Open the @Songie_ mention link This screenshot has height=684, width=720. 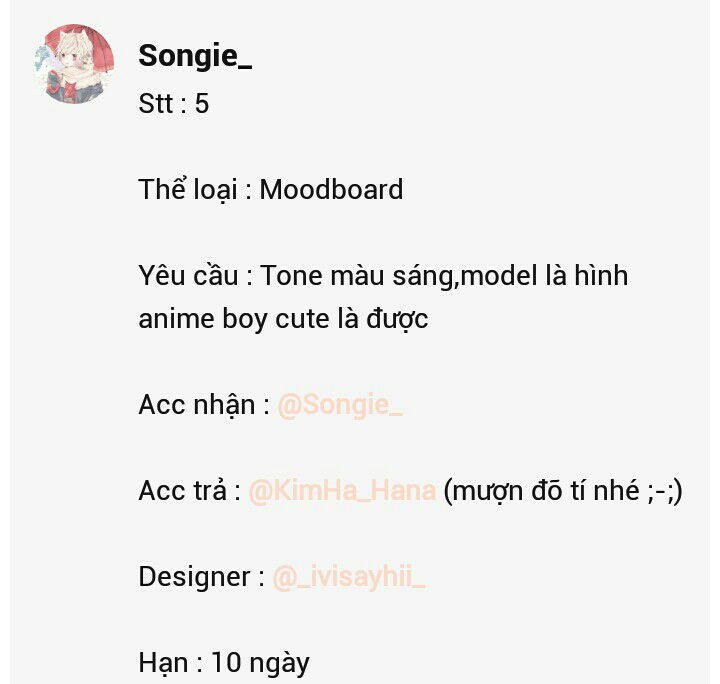point(340,405)
